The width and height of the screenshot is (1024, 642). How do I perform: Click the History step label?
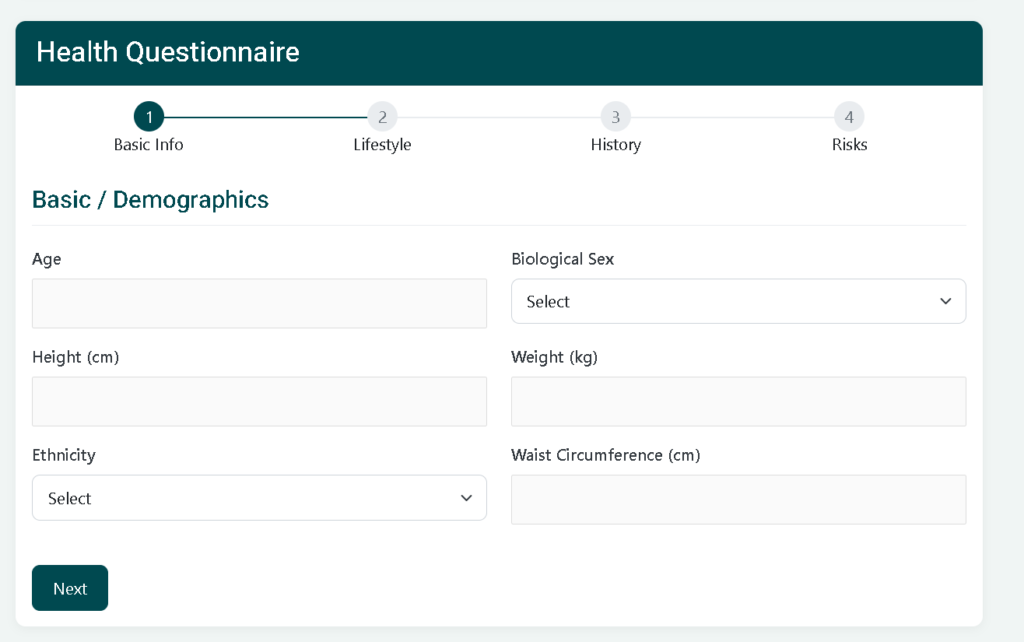pyautogui.click(x=616, y=145)
